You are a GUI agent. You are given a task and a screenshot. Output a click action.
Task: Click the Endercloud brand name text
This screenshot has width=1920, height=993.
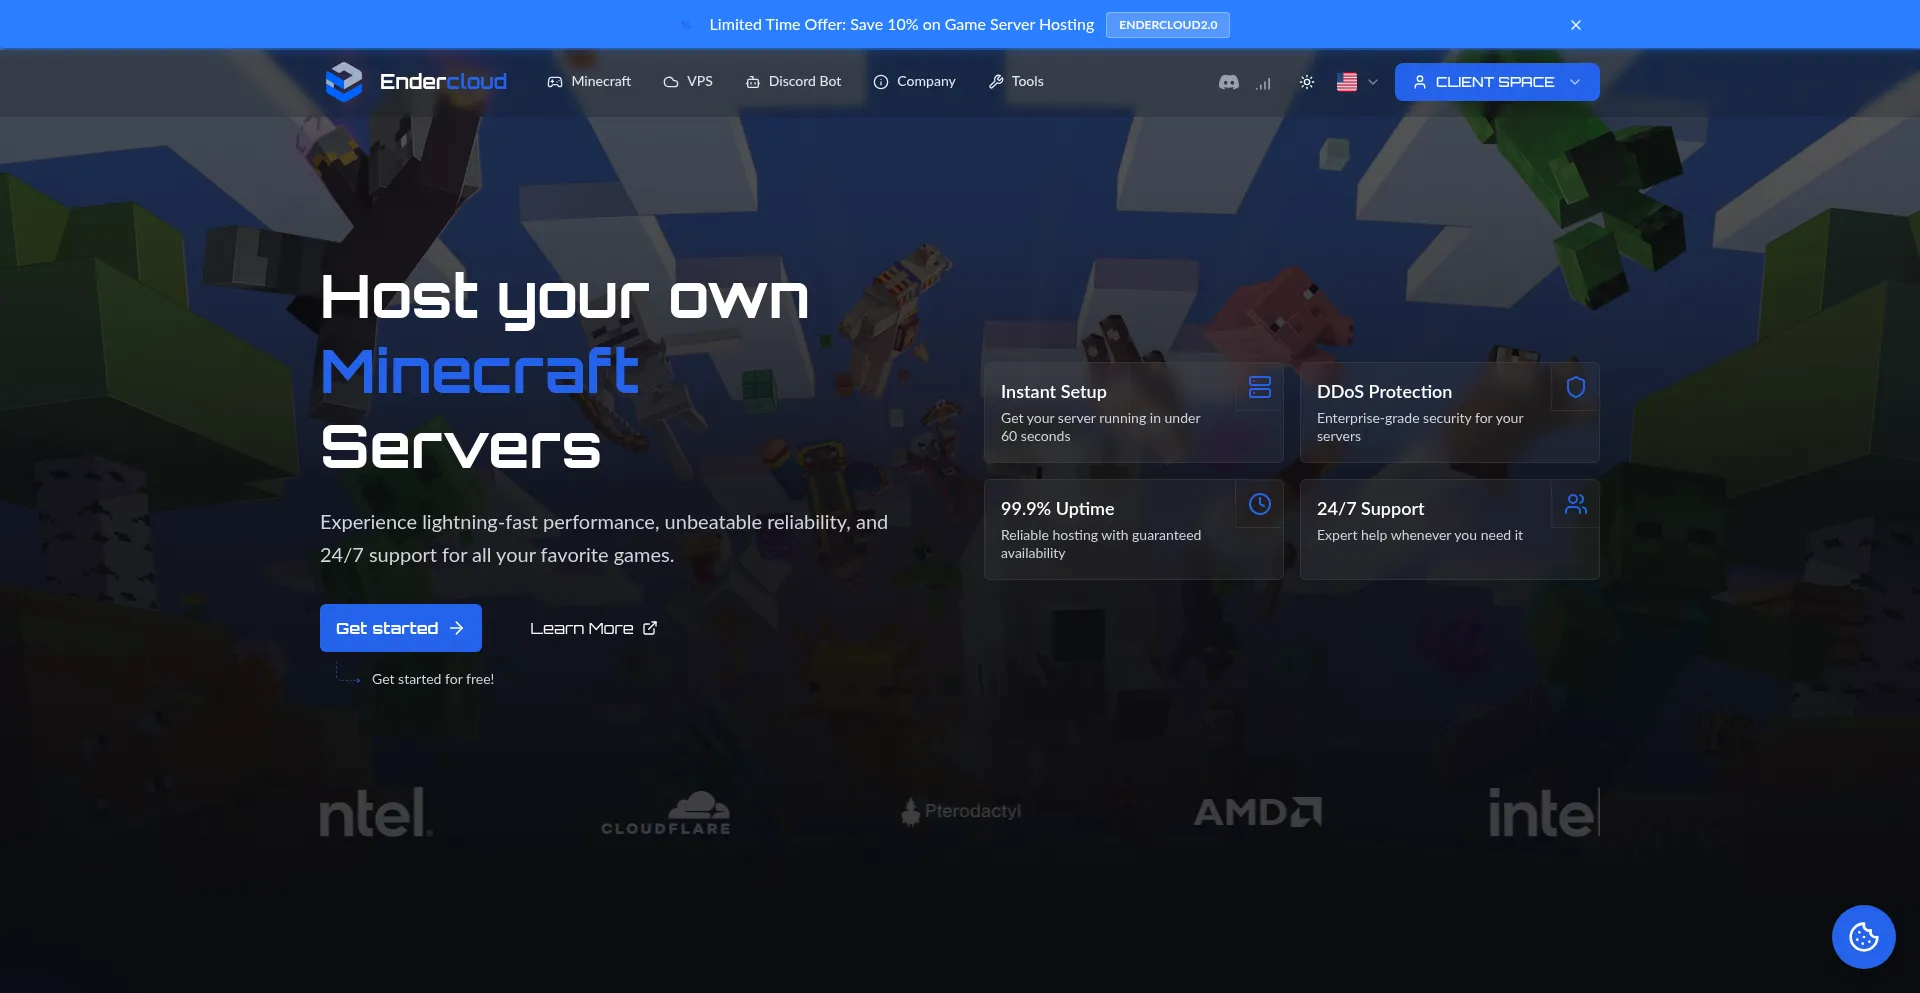click(x=443, y=82)
